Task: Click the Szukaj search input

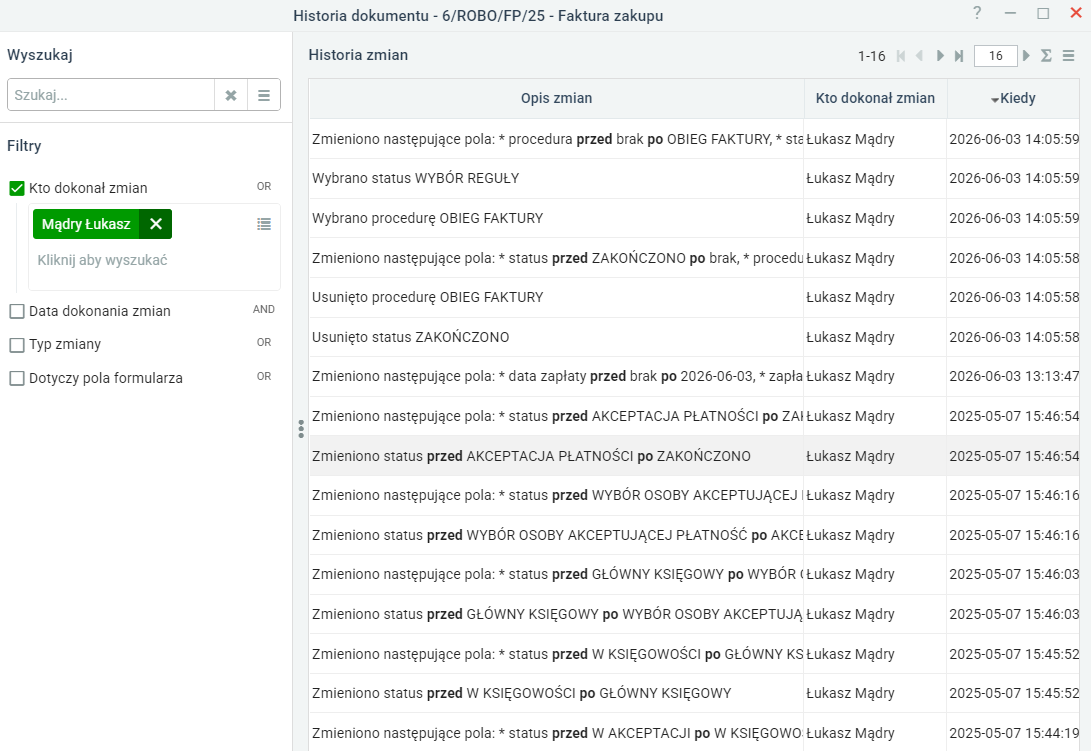Action: coord(111,95)
